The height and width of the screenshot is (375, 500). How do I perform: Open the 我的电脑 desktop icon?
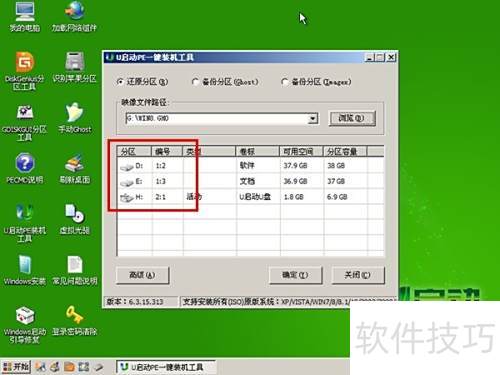25,17
